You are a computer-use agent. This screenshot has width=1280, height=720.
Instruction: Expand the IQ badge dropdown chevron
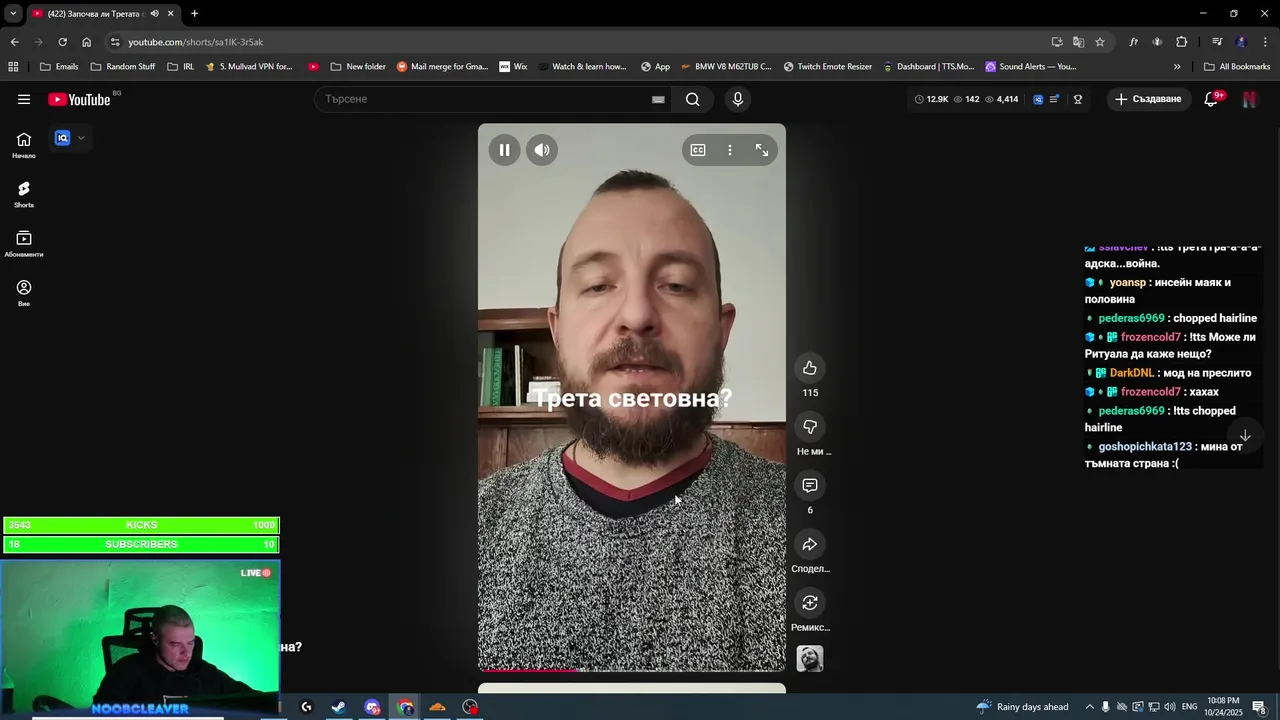click(81, 138)
